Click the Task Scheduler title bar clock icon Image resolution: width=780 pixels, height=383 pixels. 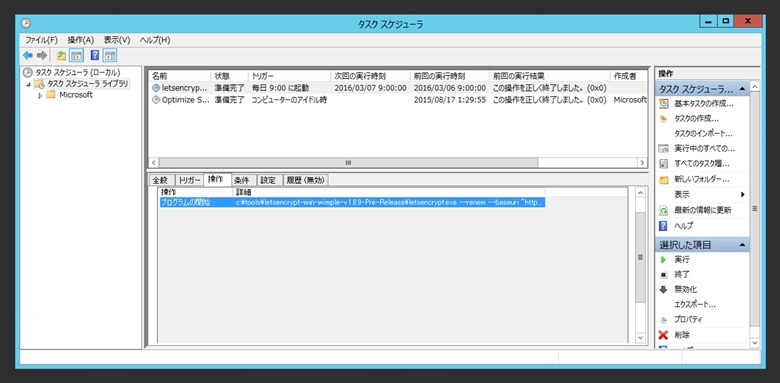(x=26, y=23)
